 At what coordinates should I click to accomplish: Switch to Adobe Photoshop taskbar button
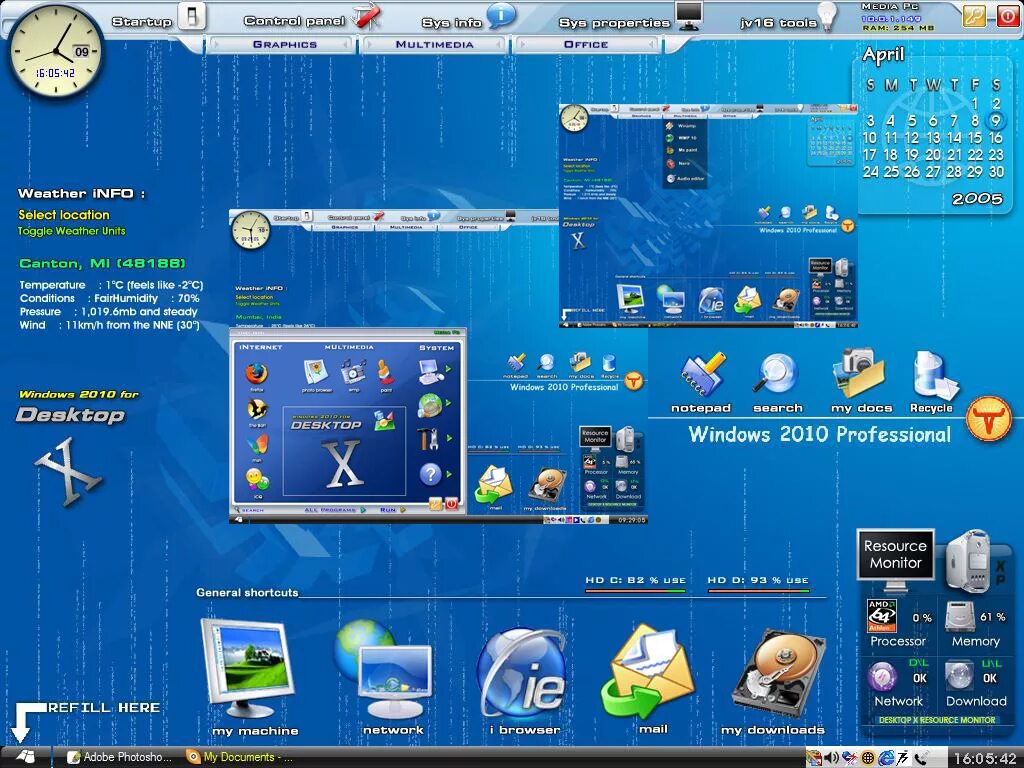point(121,757)
